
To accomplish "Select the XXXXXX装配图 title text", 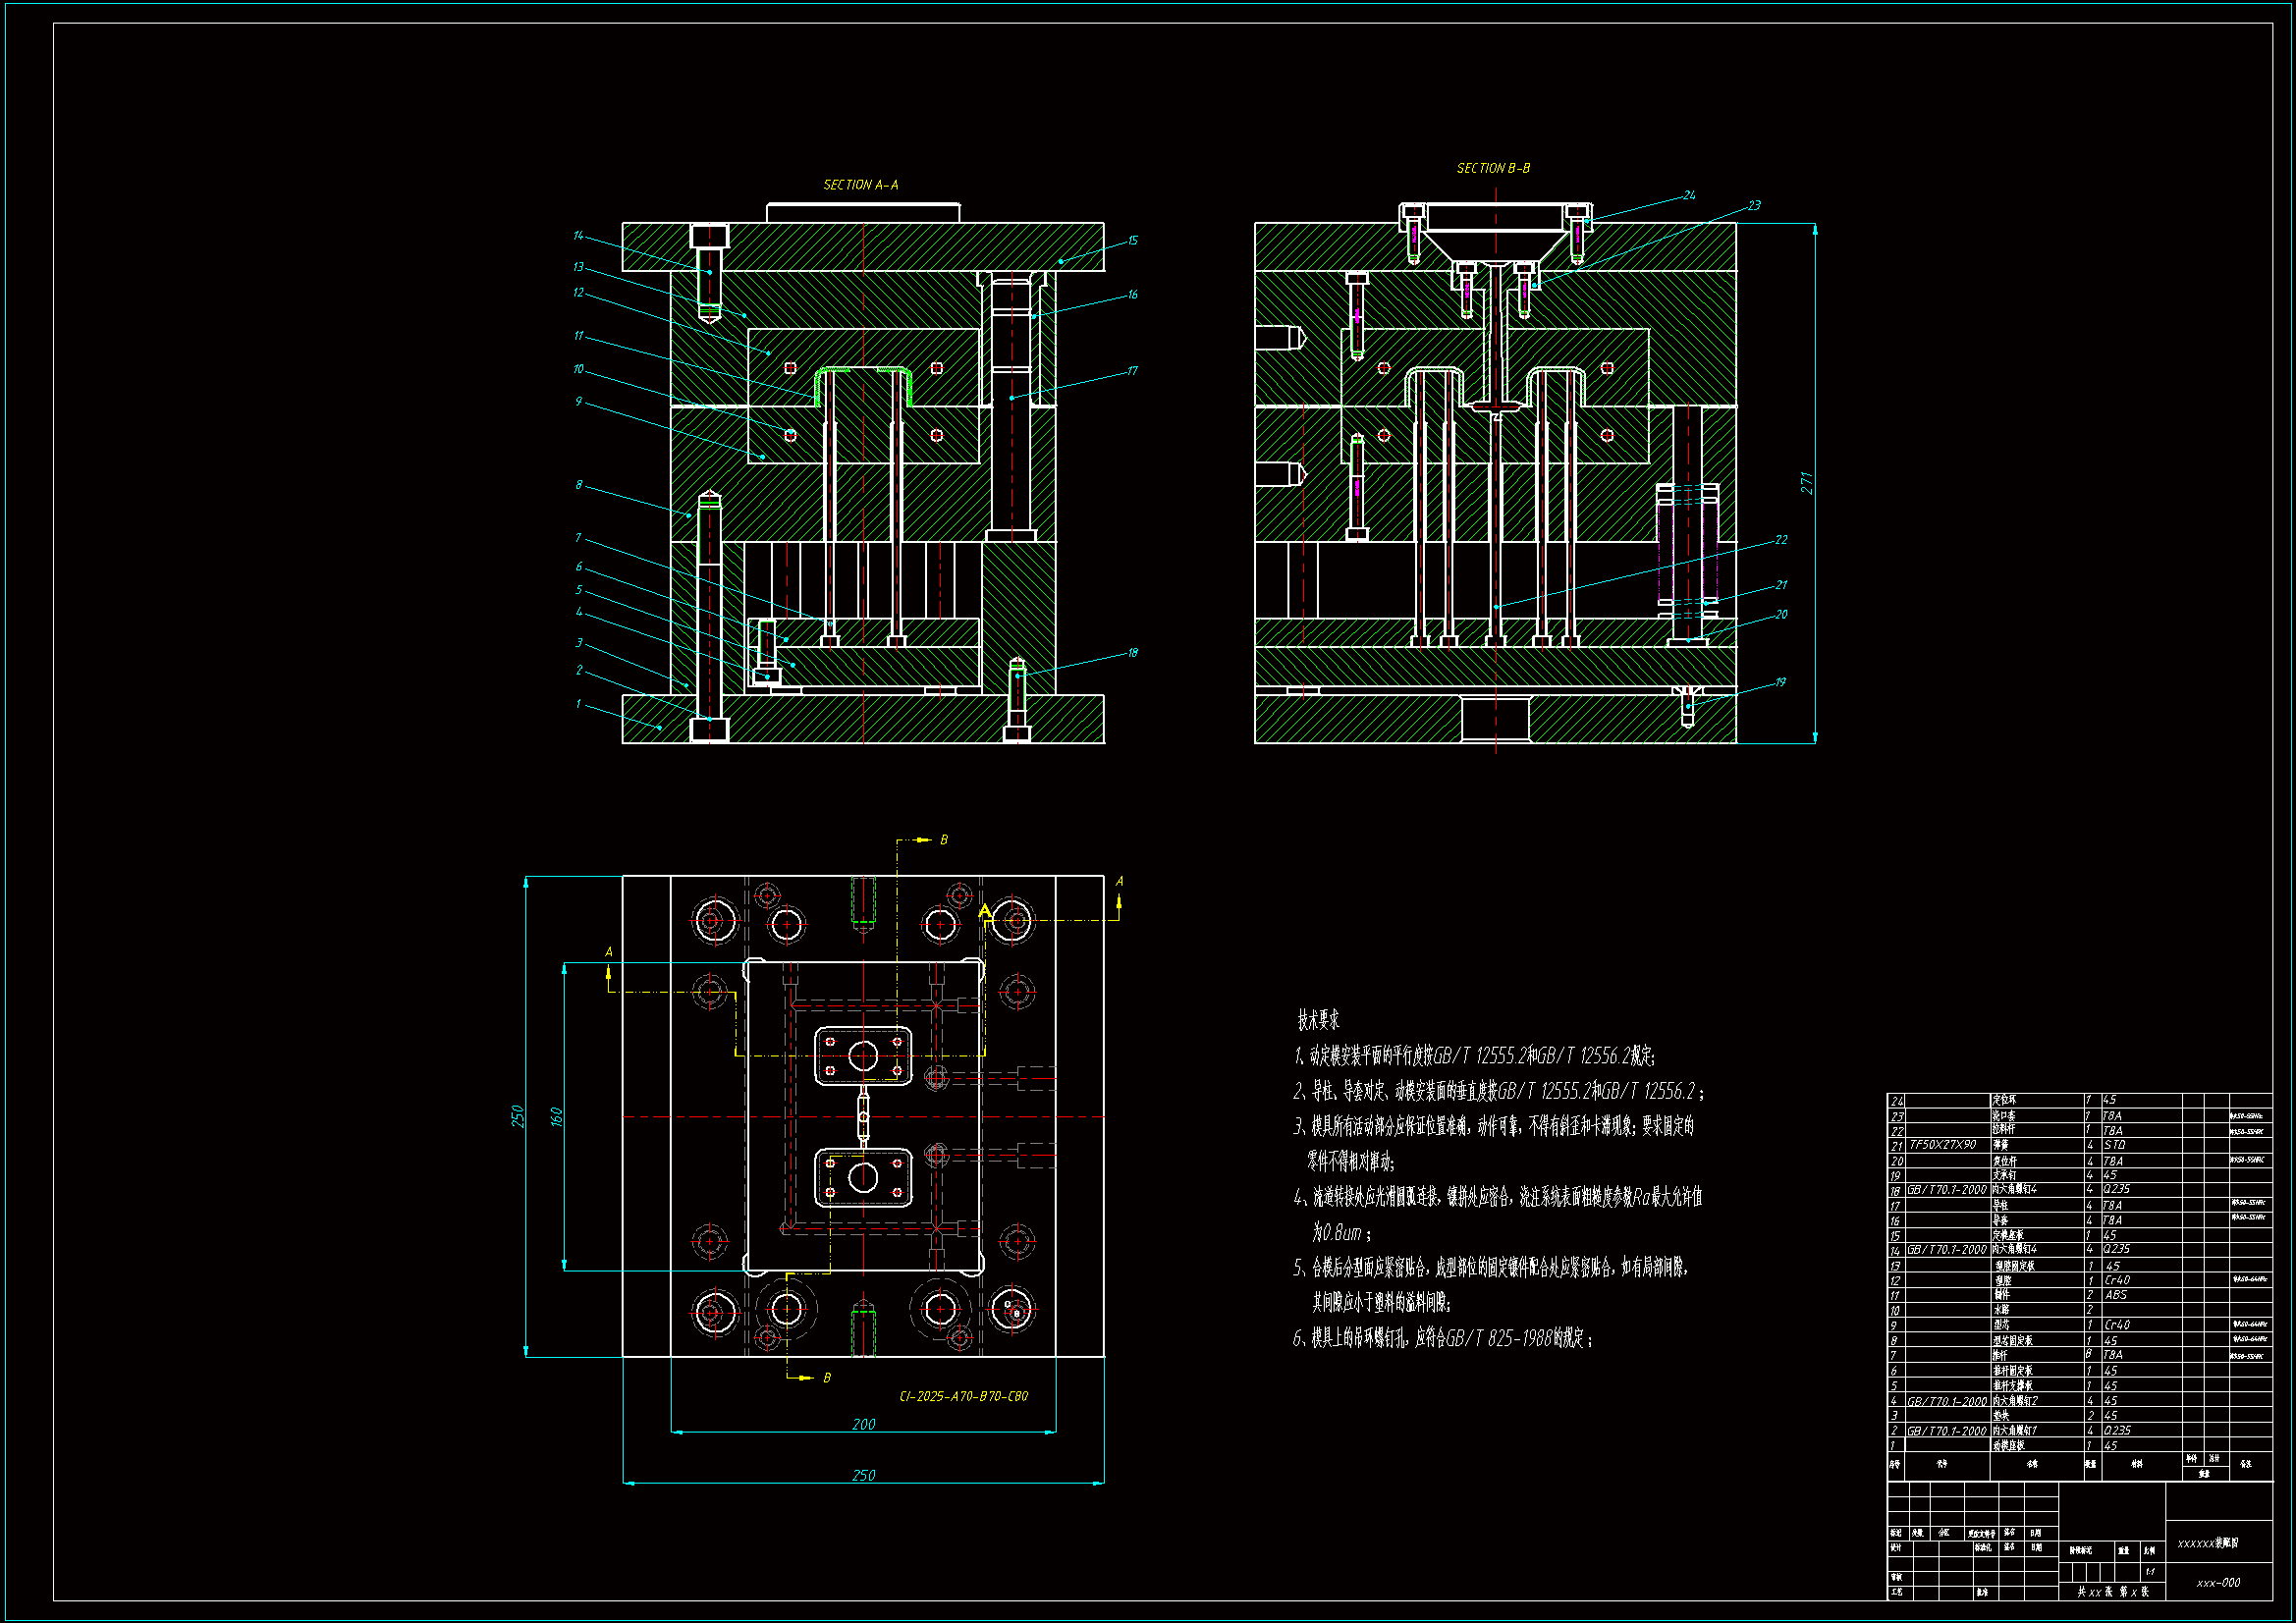I will click(2207, 1543).
